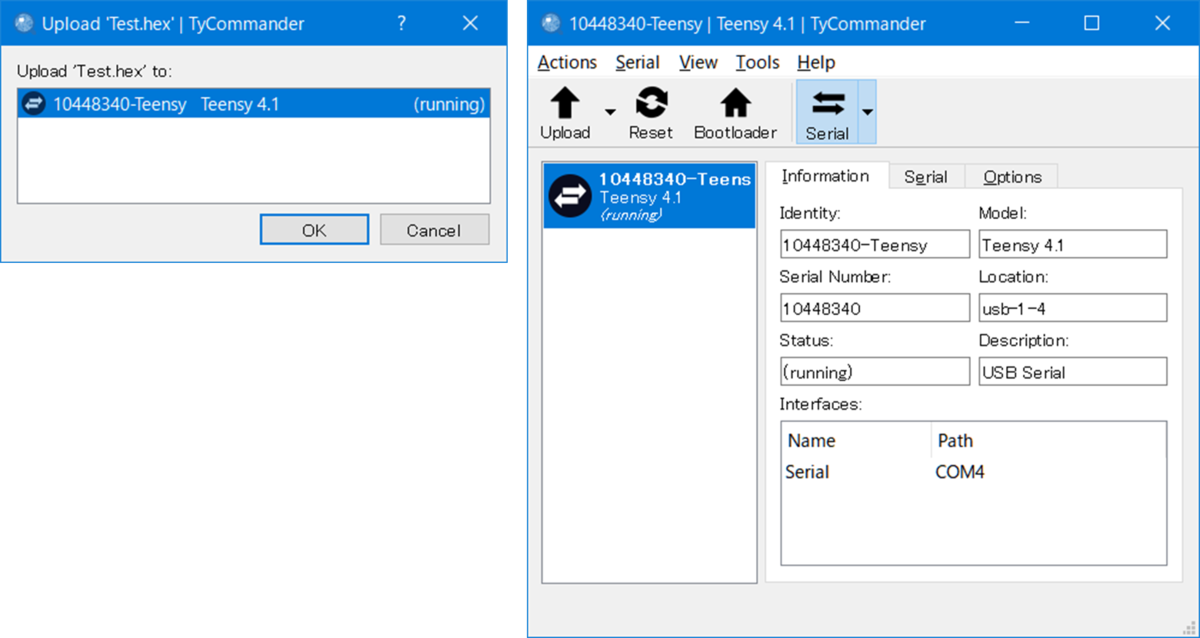Screen dimensions: 1200x638
Task: Open the Help menu
Action: (x=816, y=62)
